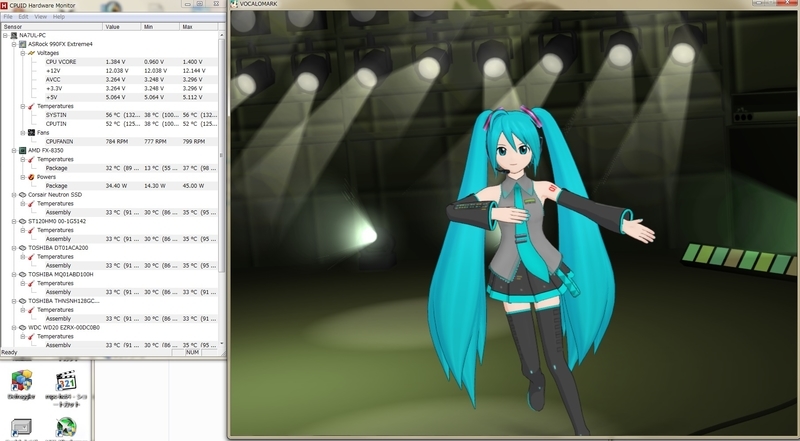This screenshot has height=441, width=800.
Task: Click the NUM indicator in the status bar
Action: 192,352
